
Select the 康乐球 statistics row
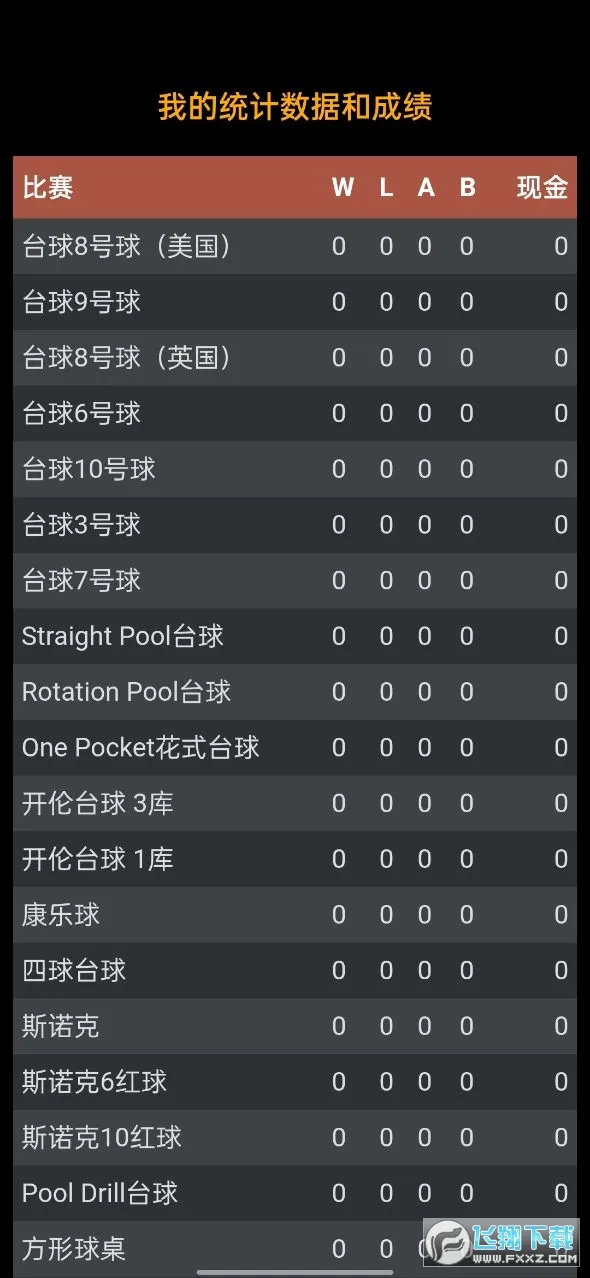60,914
